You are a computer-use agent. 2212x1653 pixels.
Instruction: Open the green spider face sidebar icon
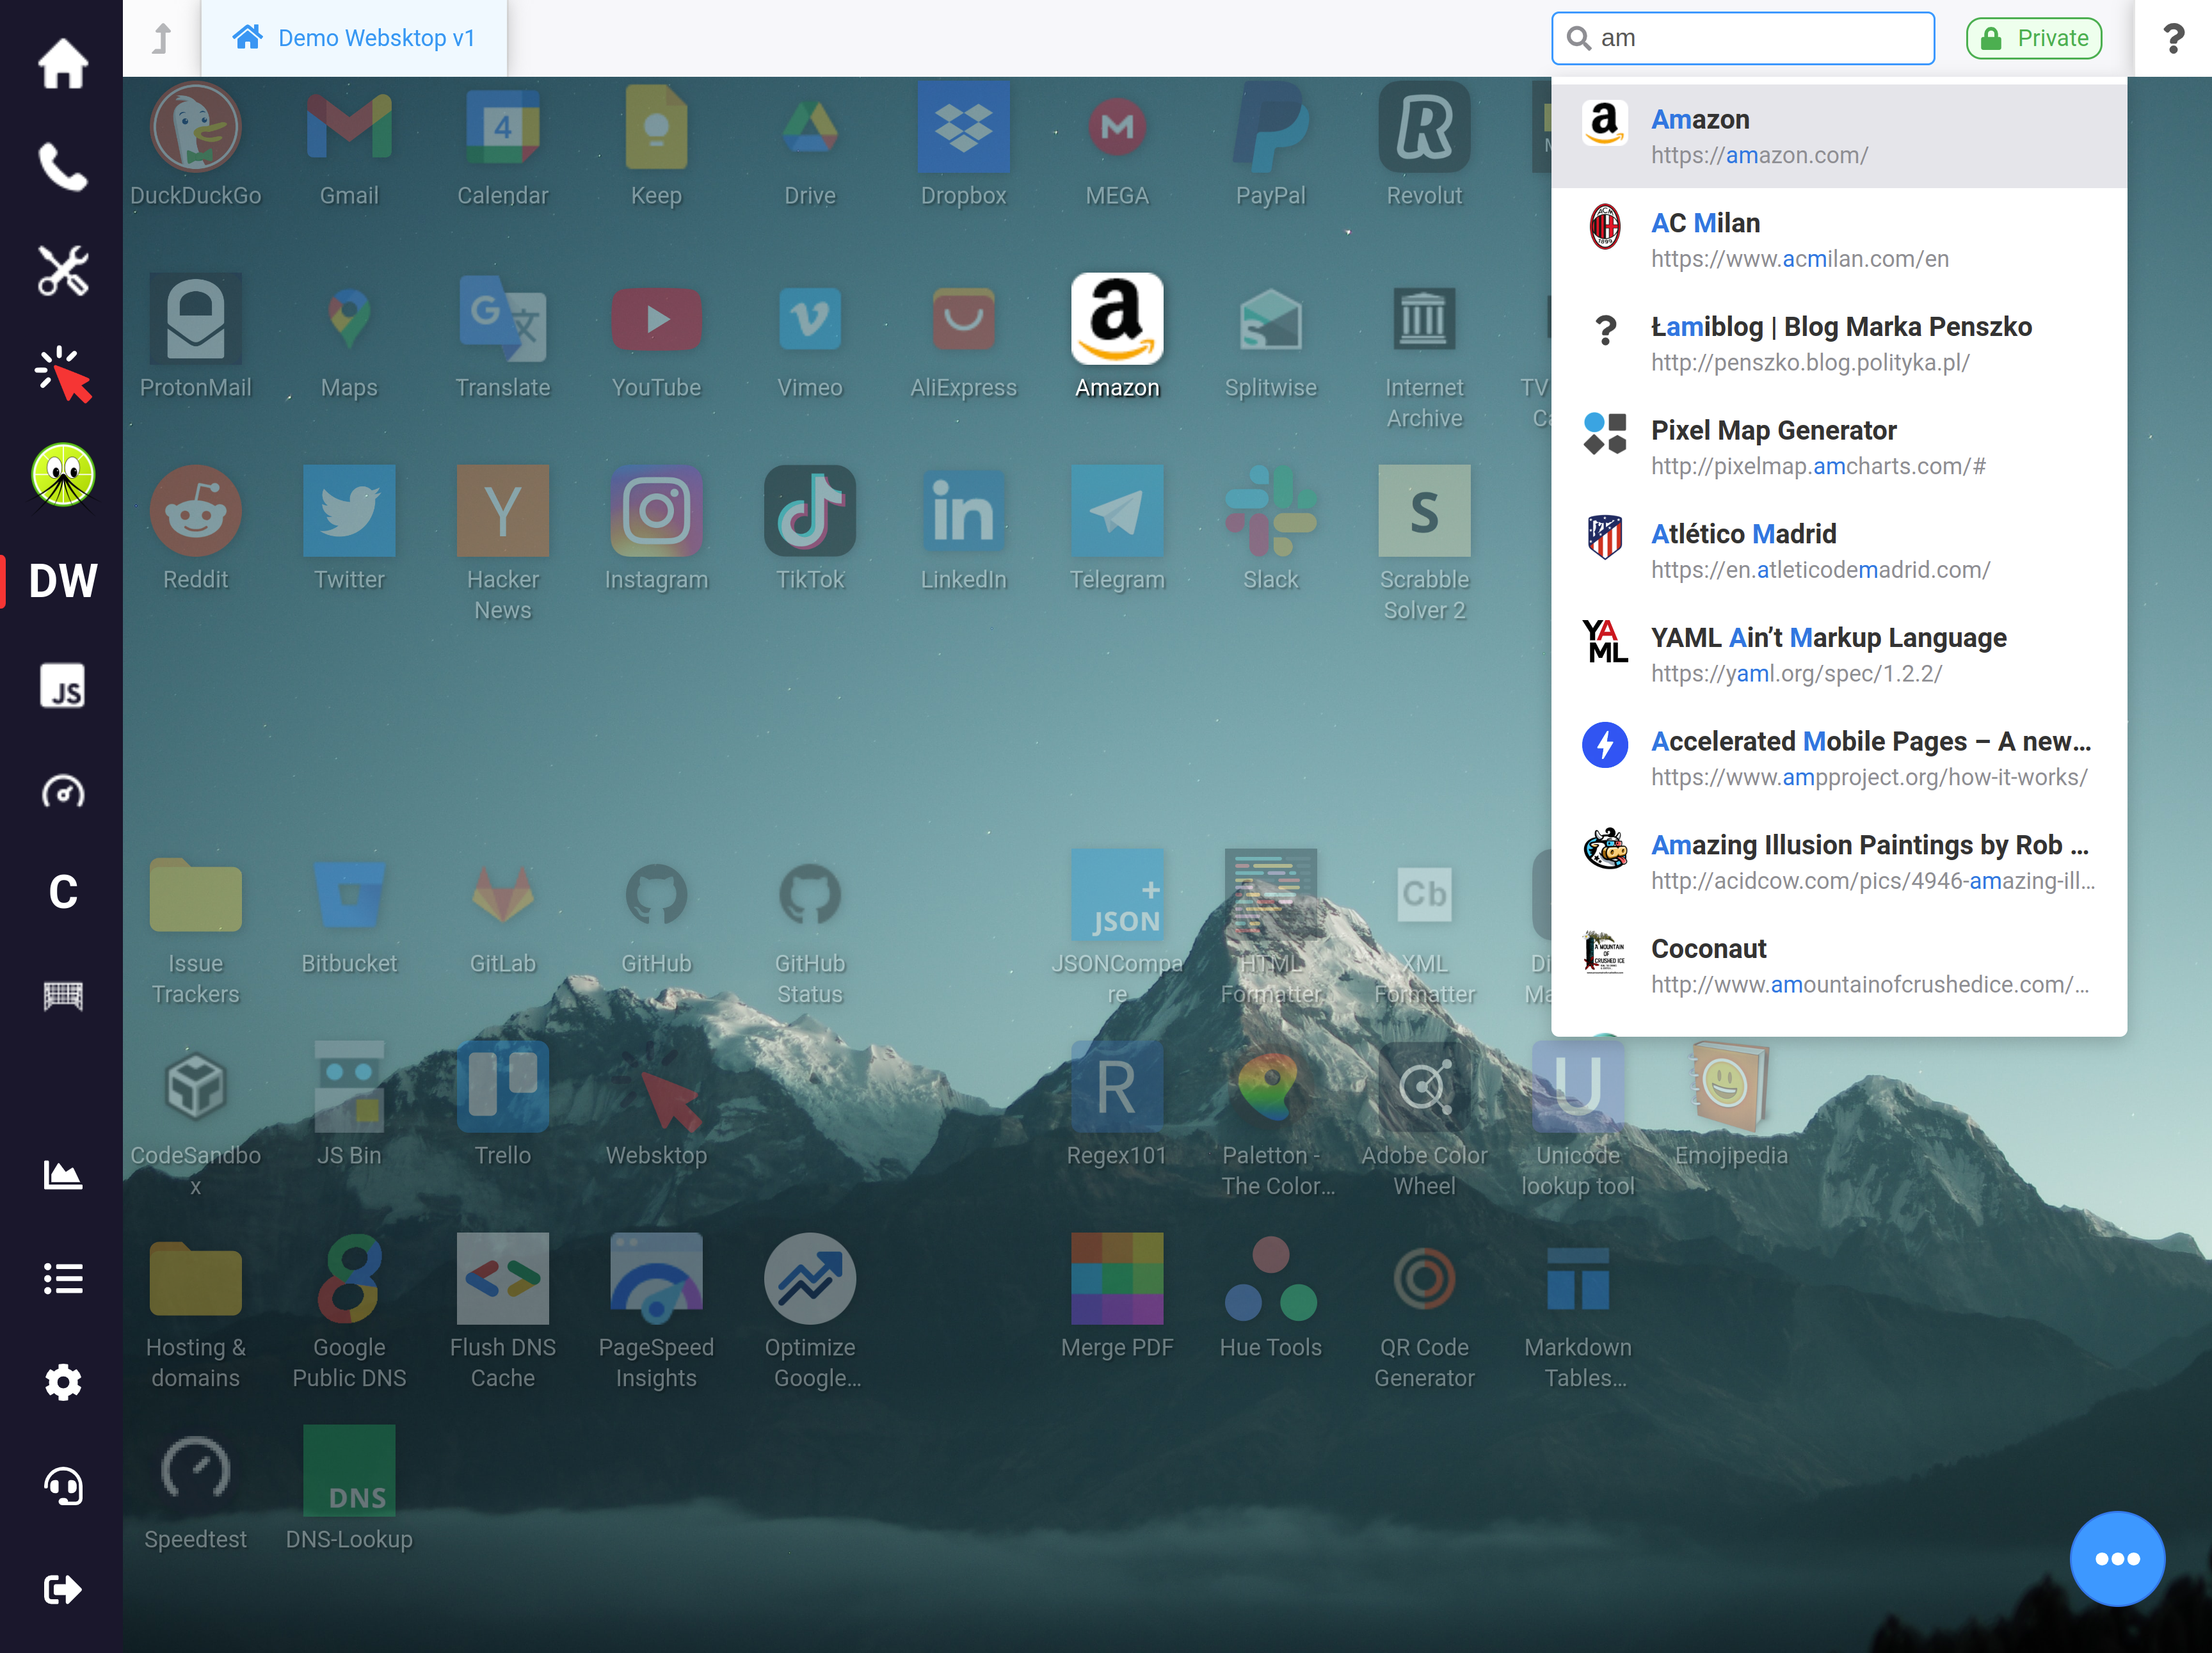(62, 476)
